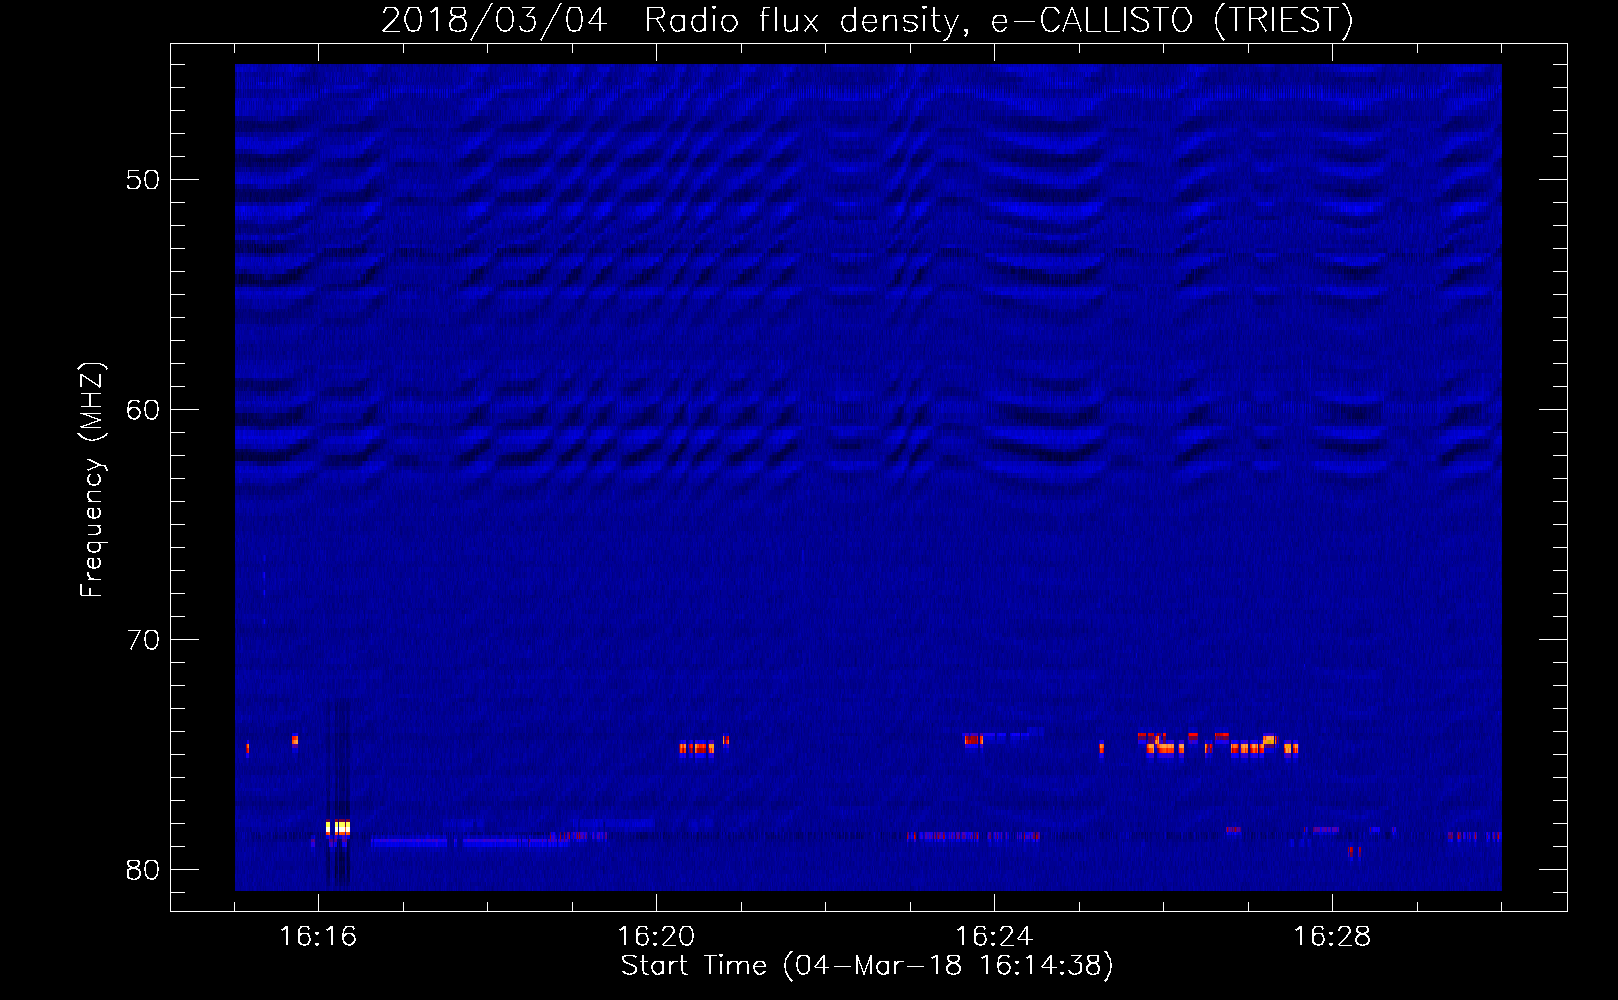Viewport: 1618px width, 1000px height.
Task: Click the 60 frequency tick label
Action: tap(143, 410)
